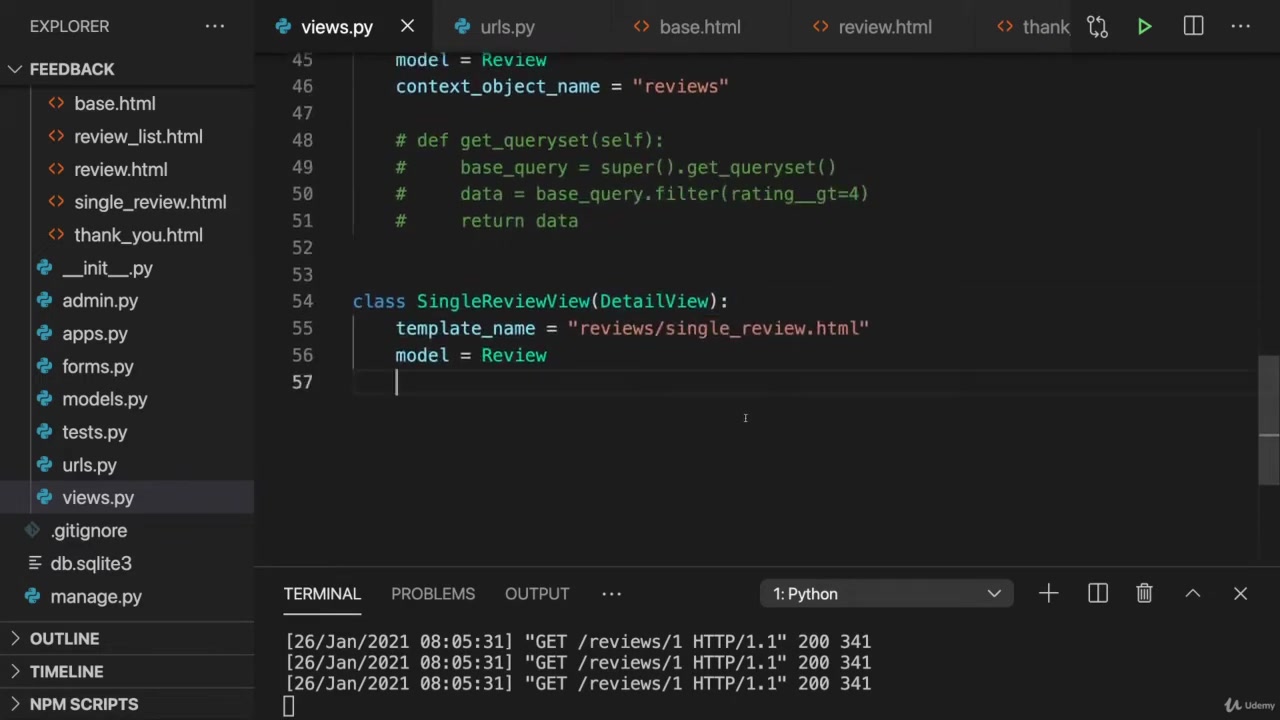Close the views.py editor tab
1280x720 pixels.
[407, 27]
